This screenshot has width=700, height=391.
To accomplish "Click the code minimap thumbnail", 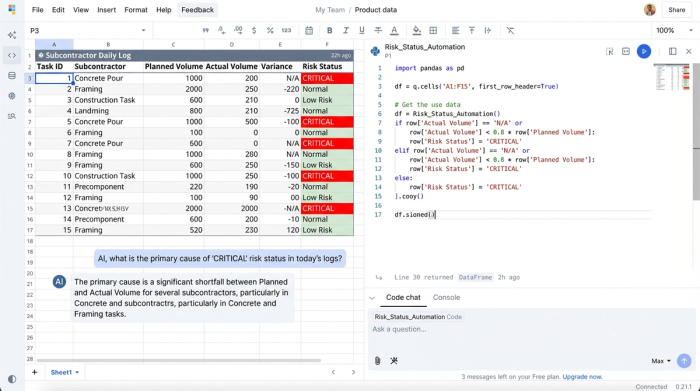I will pyautogui.click(x=672, y=77).
